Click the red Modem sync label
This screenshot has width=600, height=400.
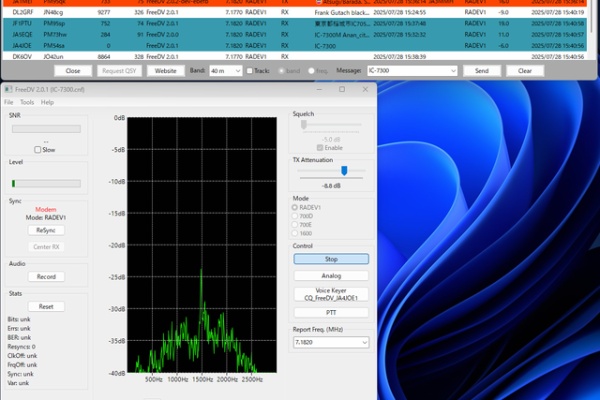point(46,209)
